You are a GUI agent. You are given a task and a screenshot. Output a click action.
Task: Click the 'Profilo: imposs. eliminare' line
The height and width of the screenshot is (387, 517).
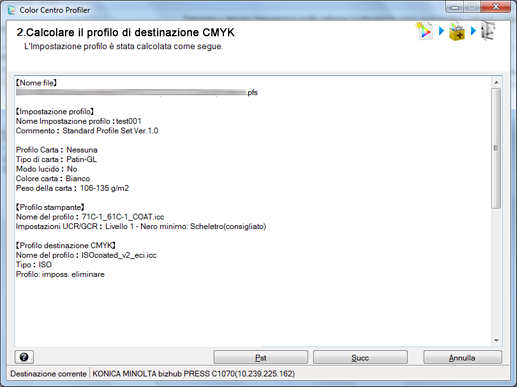[60, 275]
